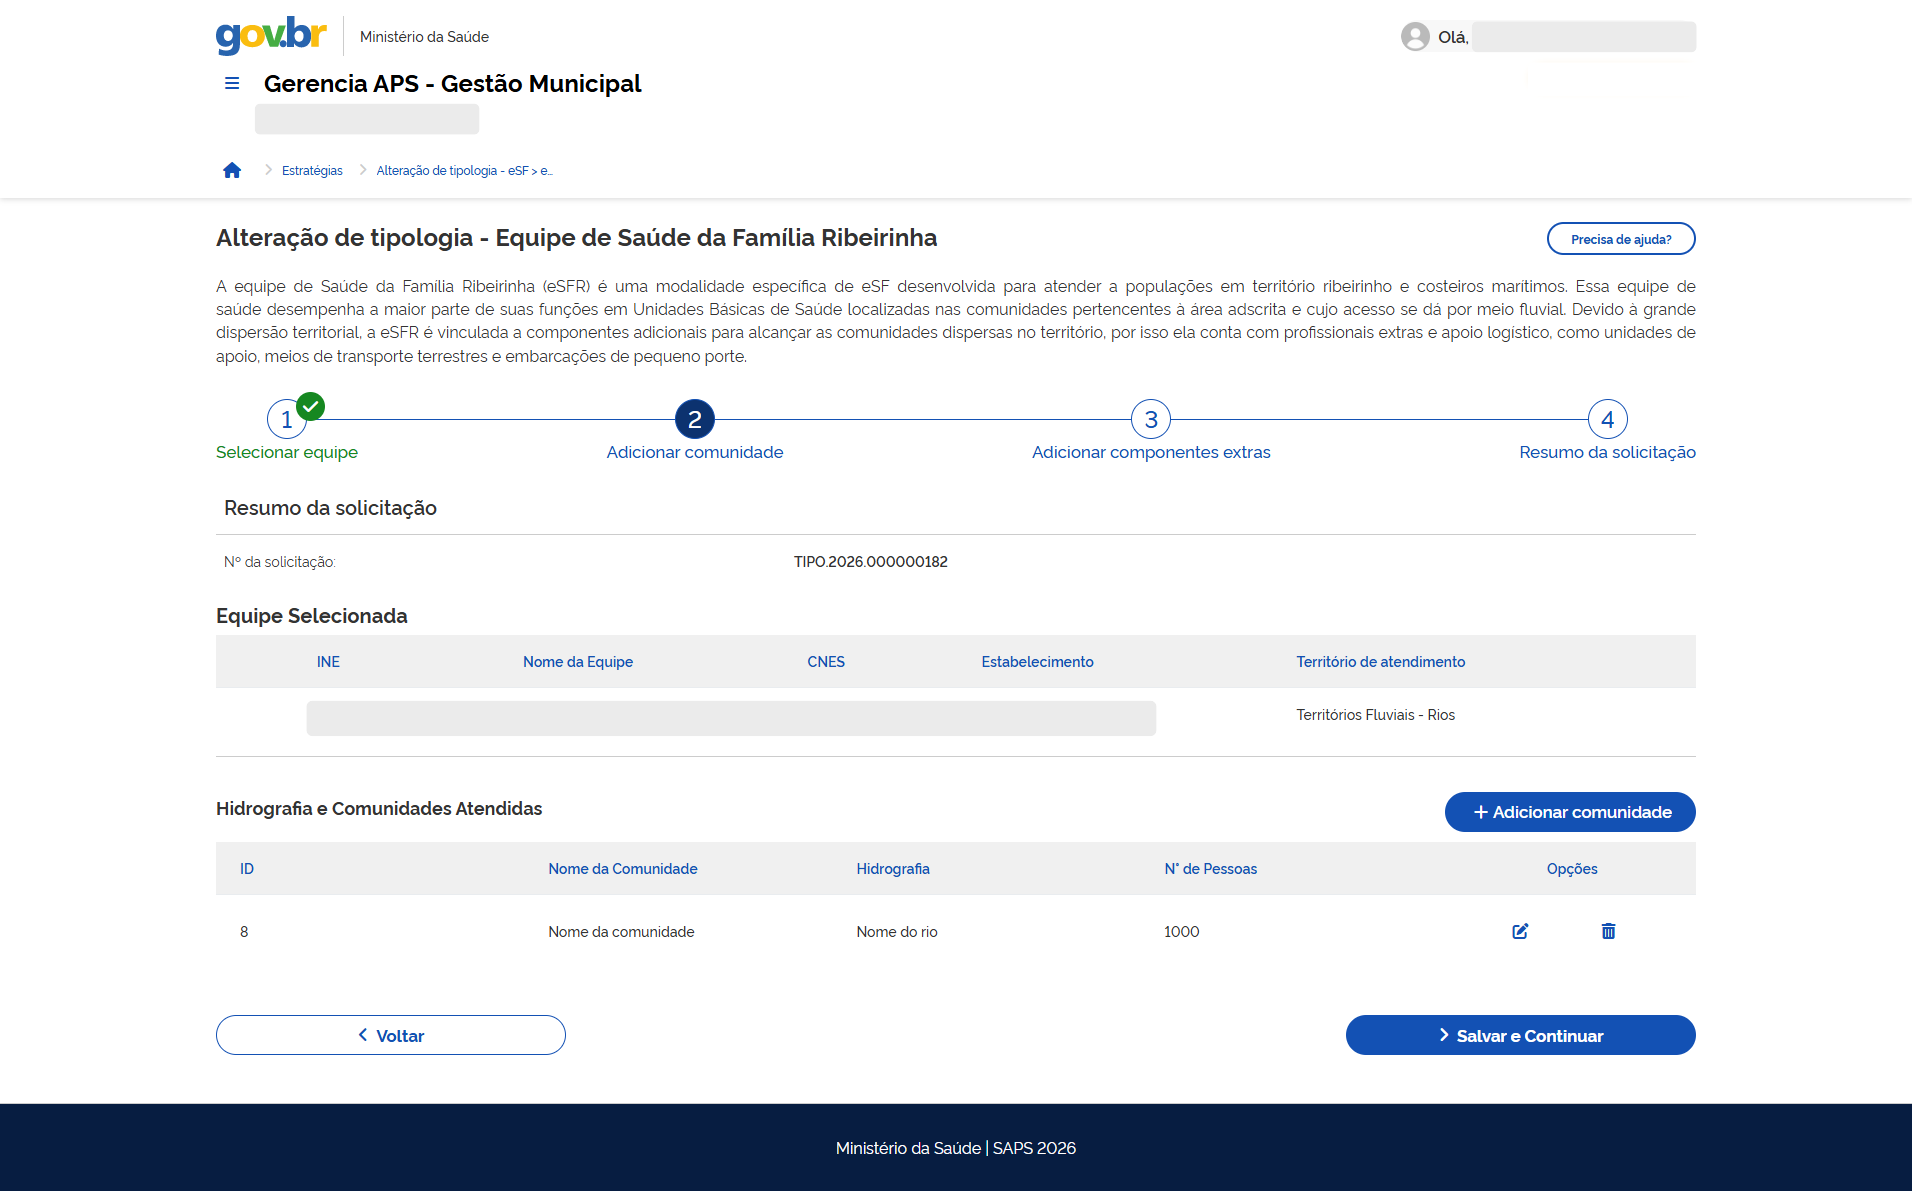Jump to step 3 Adicionar componentes extras
This screenshot has height=1191, width=1912.
coord(1150,420)
